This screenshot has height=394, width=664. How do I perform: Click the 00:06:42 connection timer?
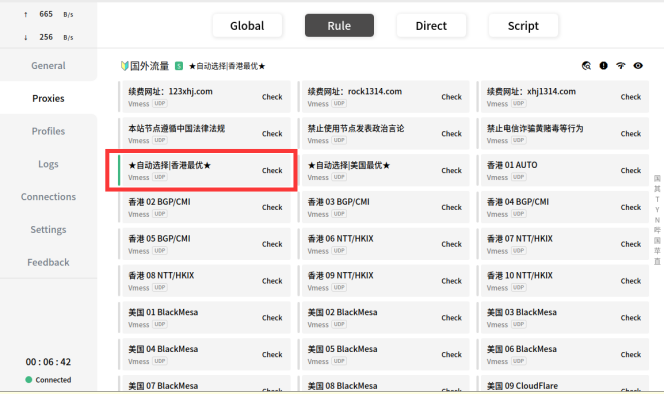[48, 362]
